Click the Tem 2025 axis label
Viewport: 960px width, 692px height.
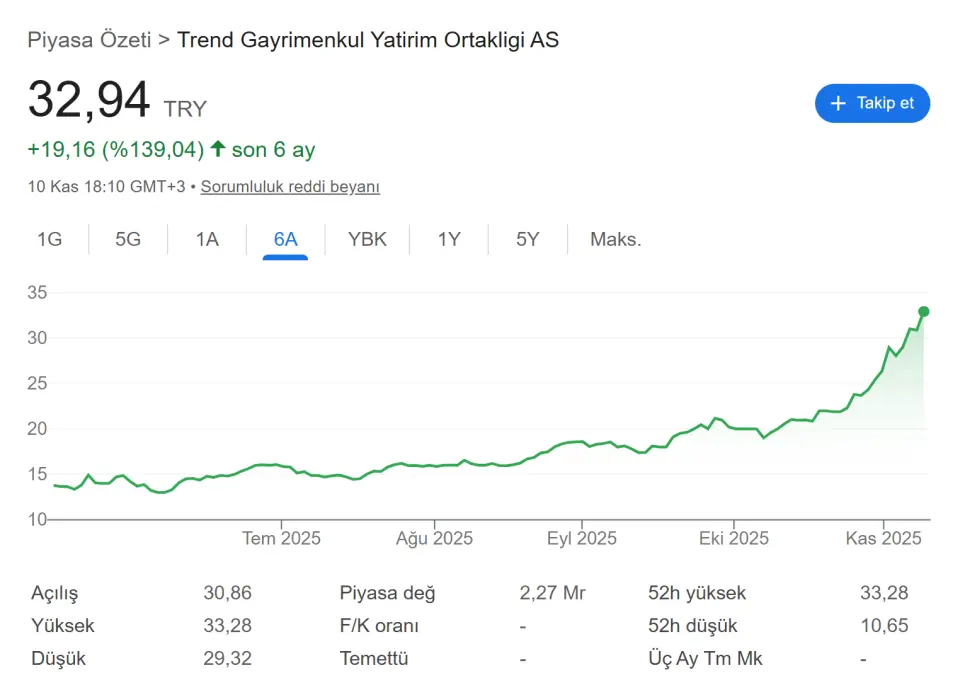point(282,539)
